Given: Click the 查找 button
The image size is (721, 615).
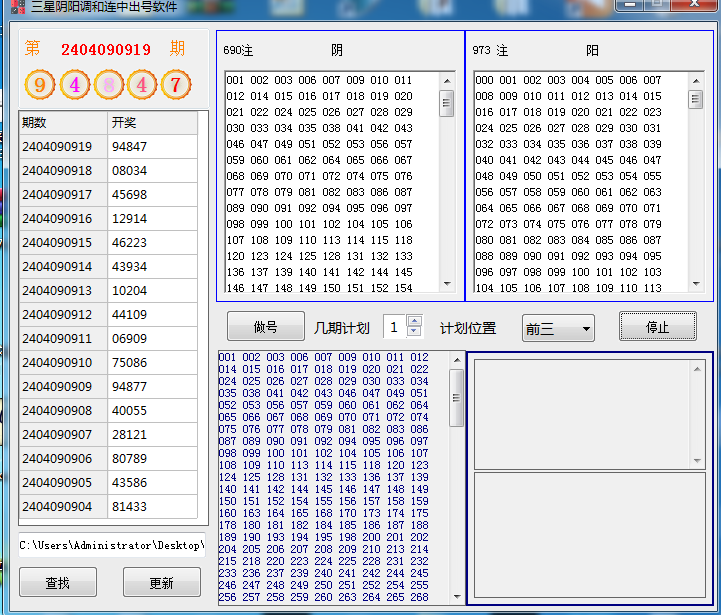Looking at the screenshot, I should (x=58, y=582).
